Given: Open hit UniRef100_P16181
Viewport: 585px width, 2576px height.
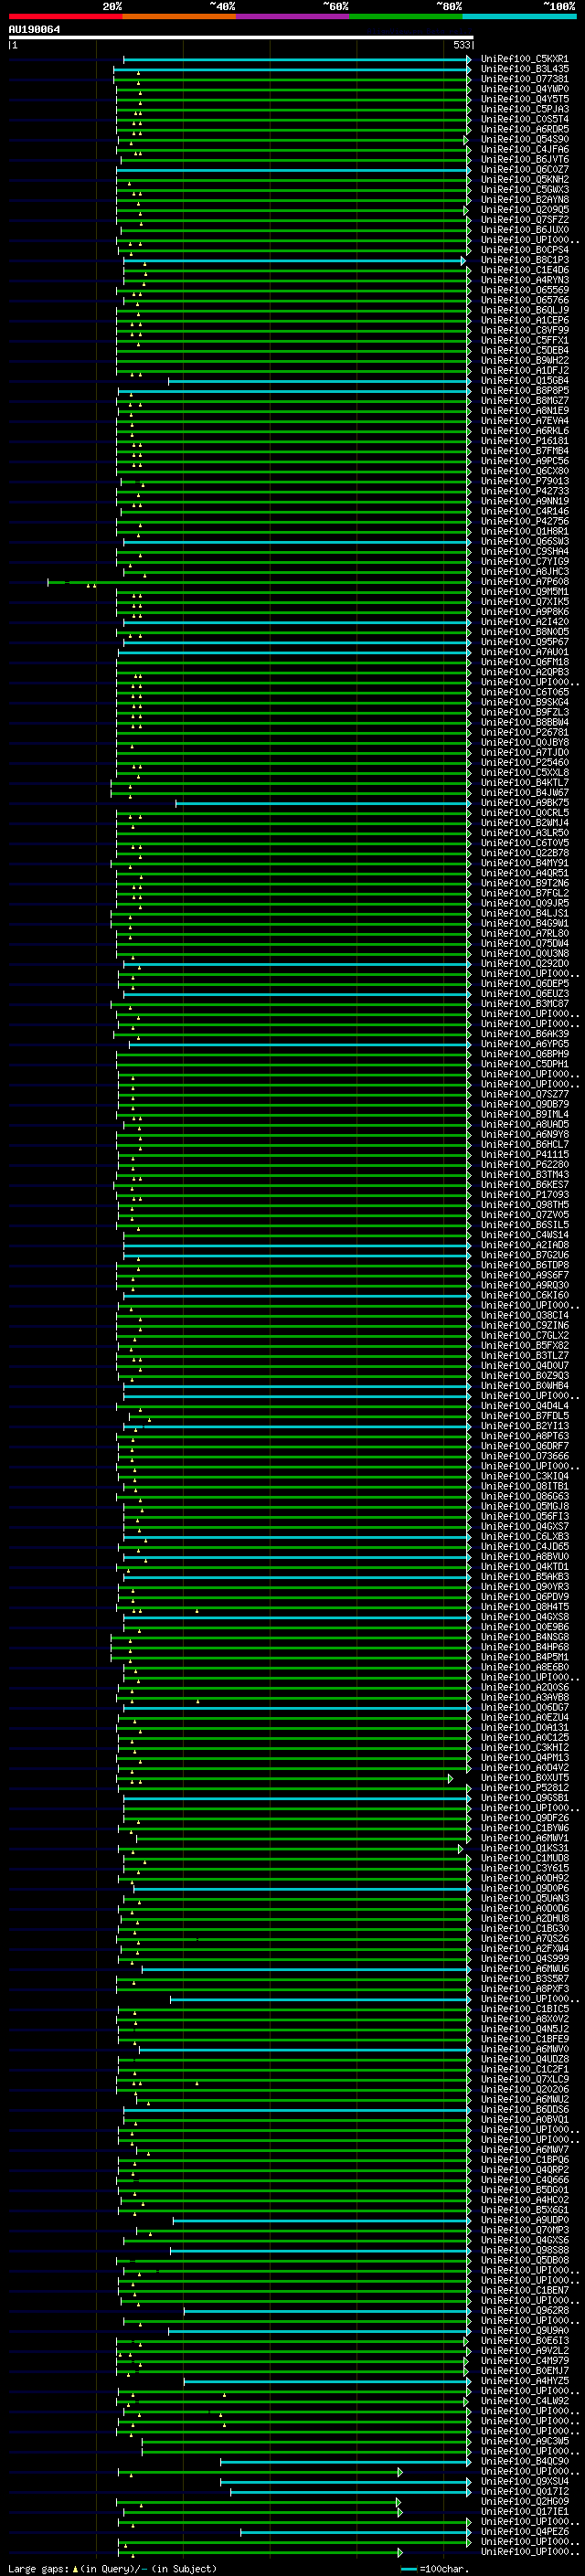Looking at the screenshot, I should coord(525,441).
